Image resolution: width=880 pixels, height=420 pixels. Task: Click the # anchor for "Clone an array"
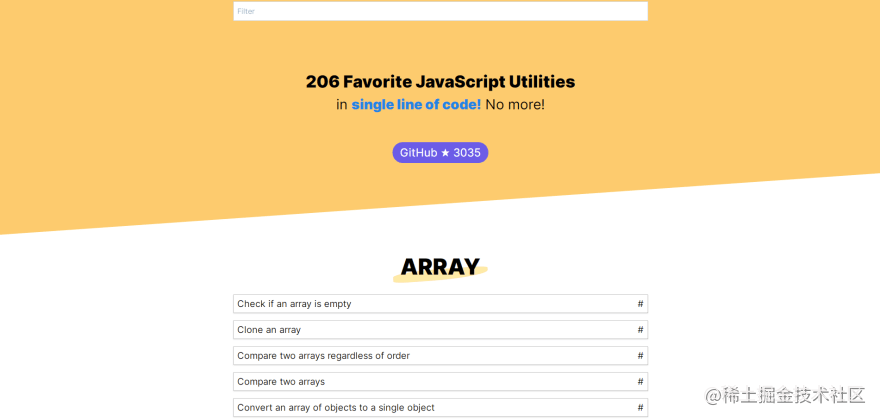click(x=640, y=330)
